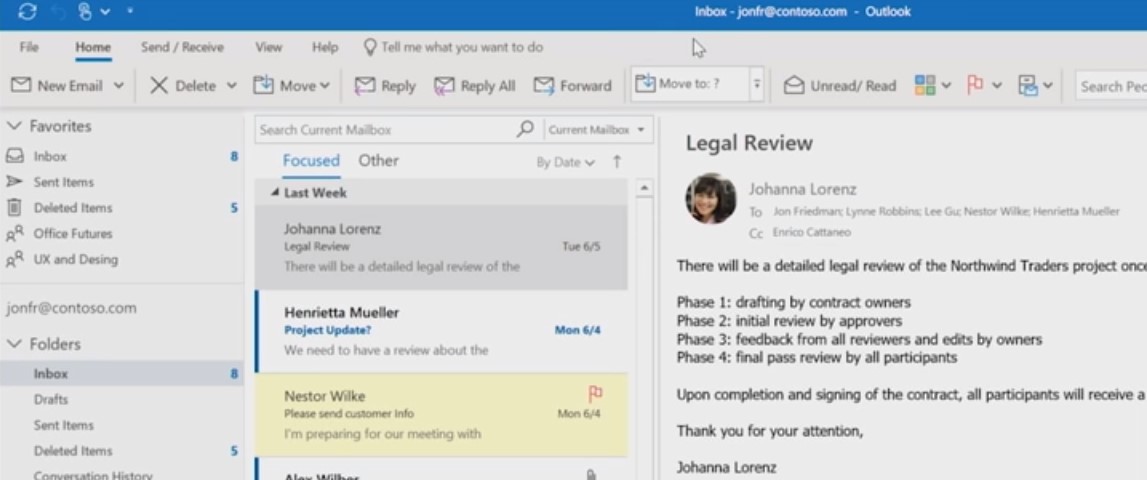Select Inbox in the Folders list
Image resolution: width=1147 pixels, height=480 pixels.
pos(121,373)
